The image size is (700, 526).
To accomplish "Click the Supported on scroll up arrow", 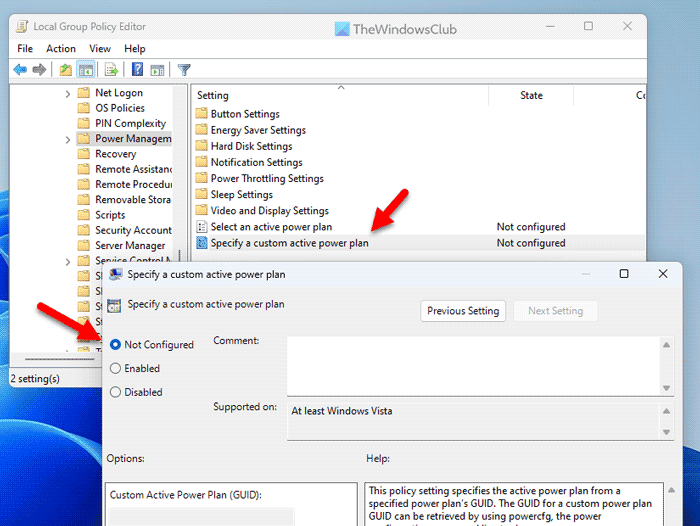I will tap(666, 410).
